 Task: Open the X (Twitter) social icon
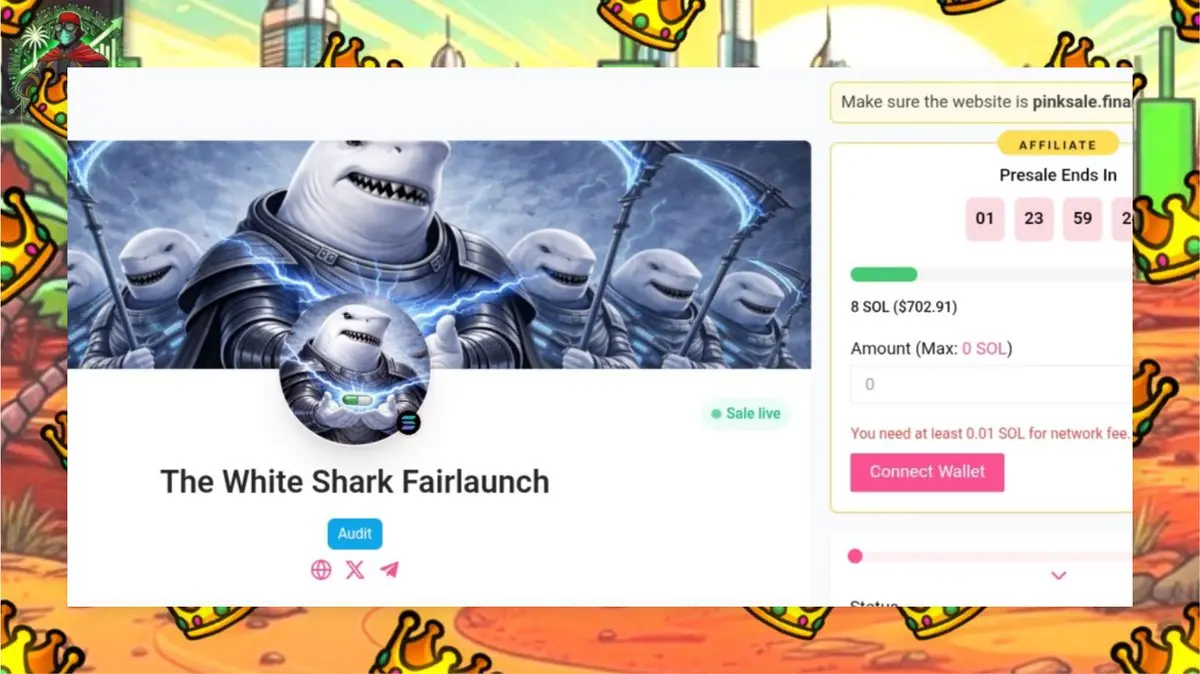pyautogui.click(x=355, y=570)
